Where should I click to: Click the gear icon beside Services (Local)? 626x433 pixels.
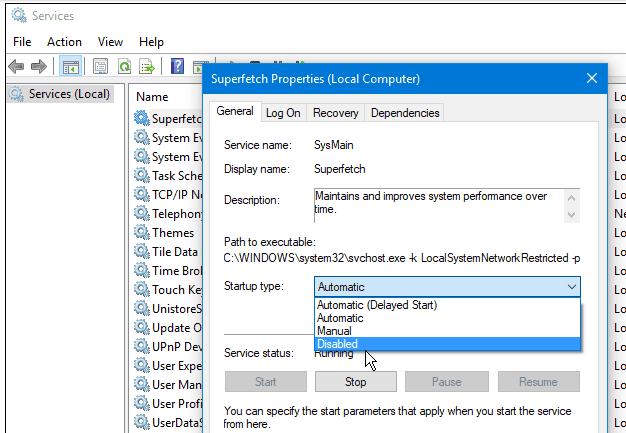coord(16,94)
